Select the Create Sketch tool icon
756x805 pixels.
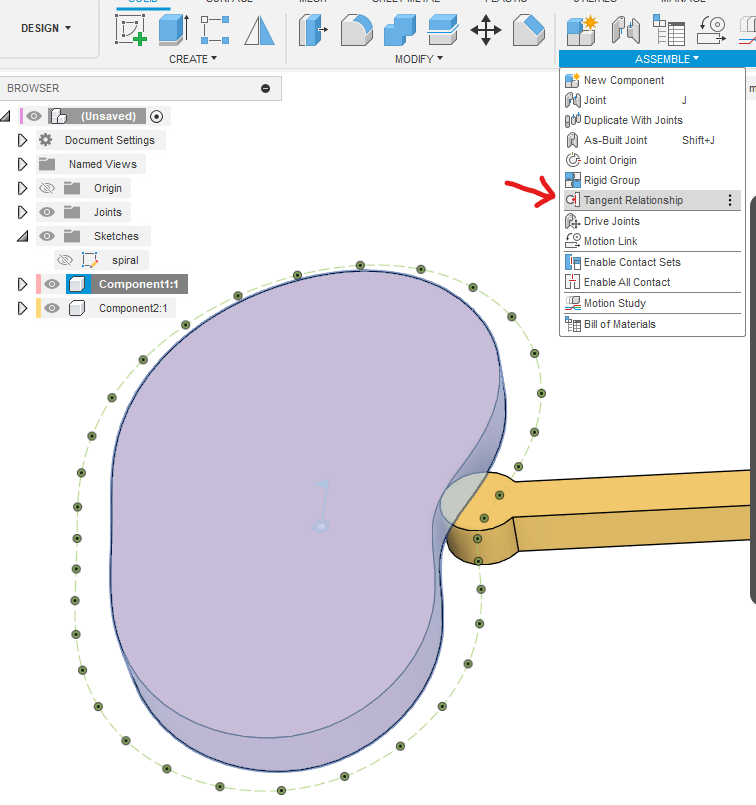[131, 30]
